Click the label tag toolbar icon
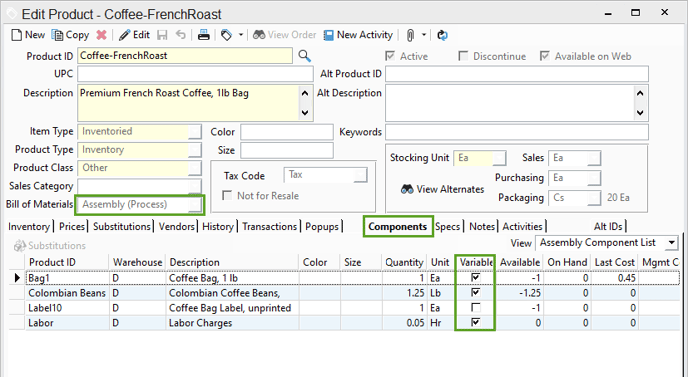Screen dimensions: 688x377 [x=226, y=35]
